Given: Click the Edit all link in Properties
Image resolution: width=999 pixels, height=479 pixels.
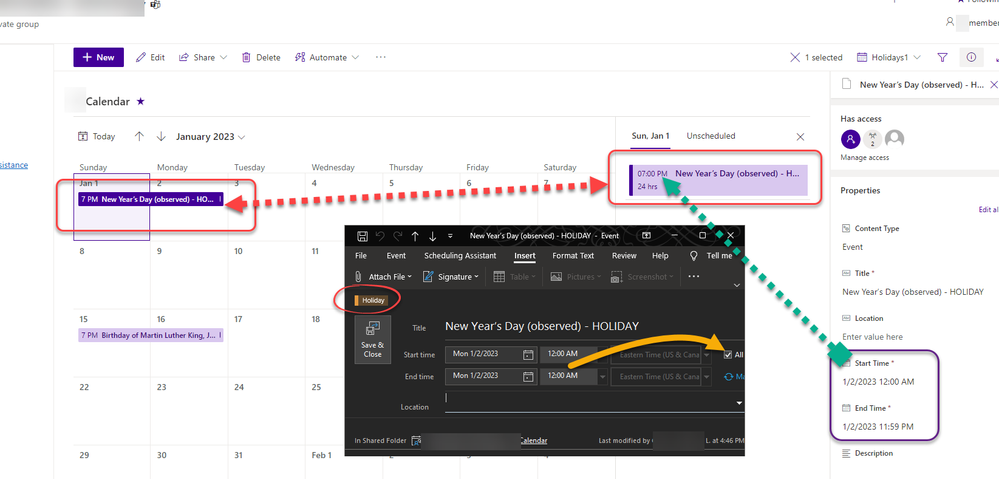Looking at the screenshot, I should point(988,210).
